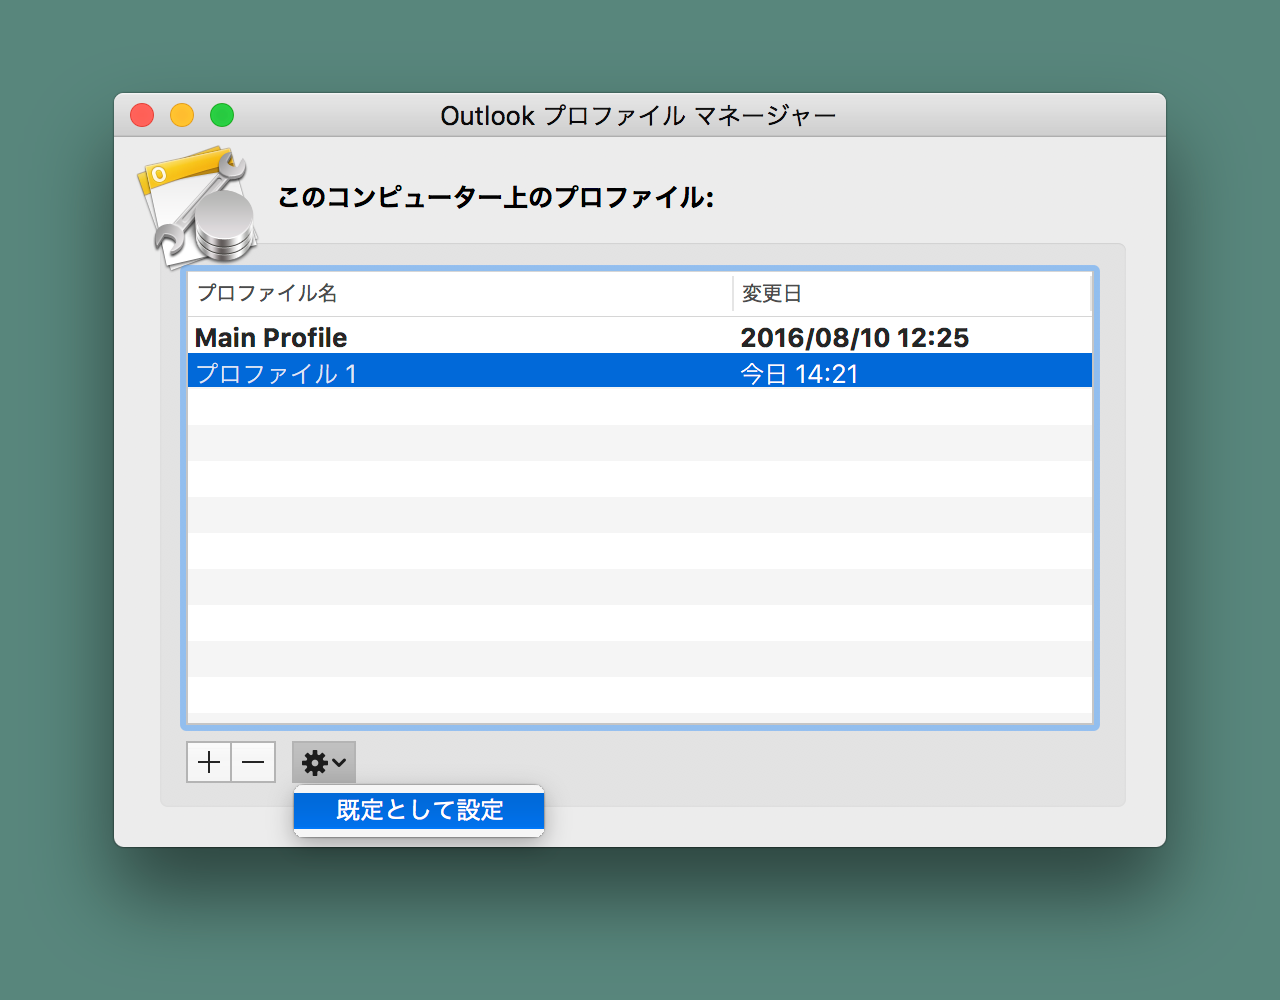Viewport: 1280px width, 1000px height.
Task: Remove the selected profile with the minus button
Action: pos(254,763)
